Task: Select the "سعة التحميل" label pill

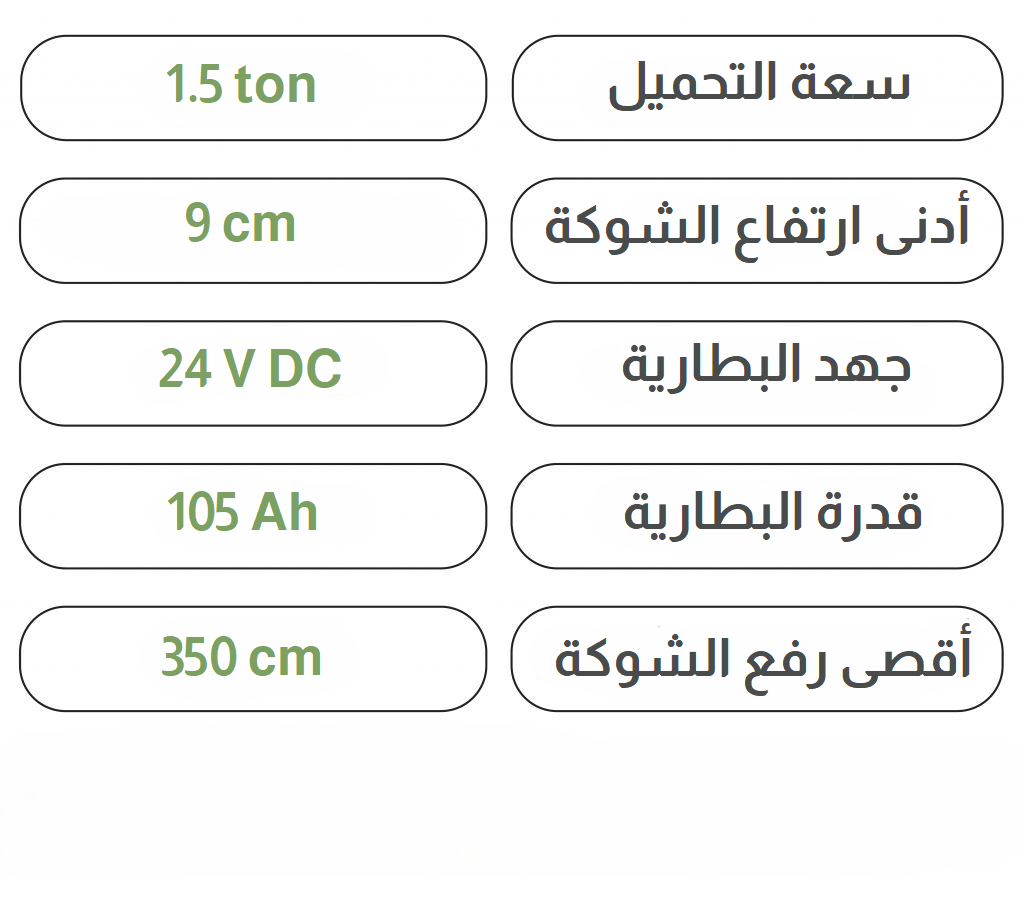Action: coord(757,88)
